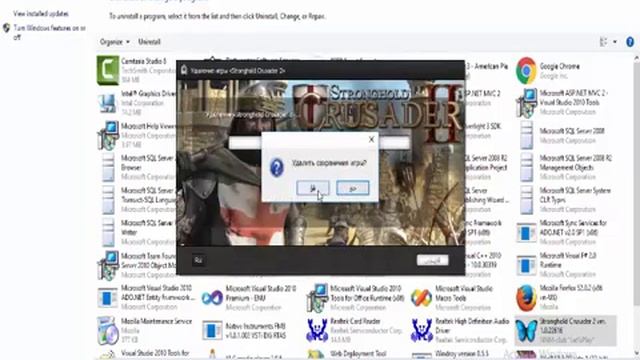The height and width of the screenshot is (360, 640).
Task: Open the Organize dropdown menu
Action: coord(115,42)
